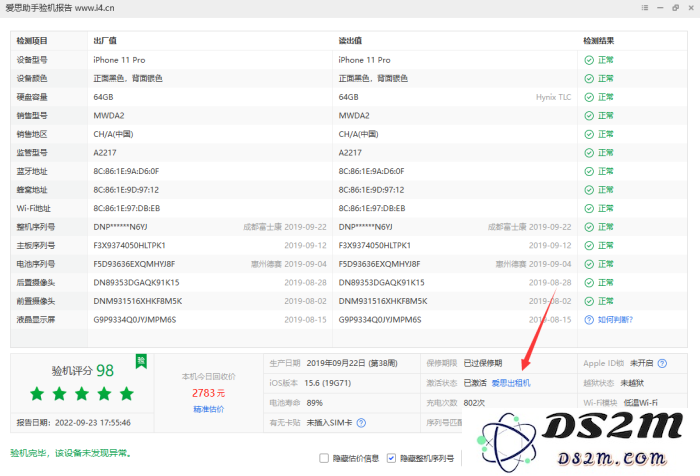Click the green check for 电池序列号 row
700x476 pixels.
click(589, 264)
